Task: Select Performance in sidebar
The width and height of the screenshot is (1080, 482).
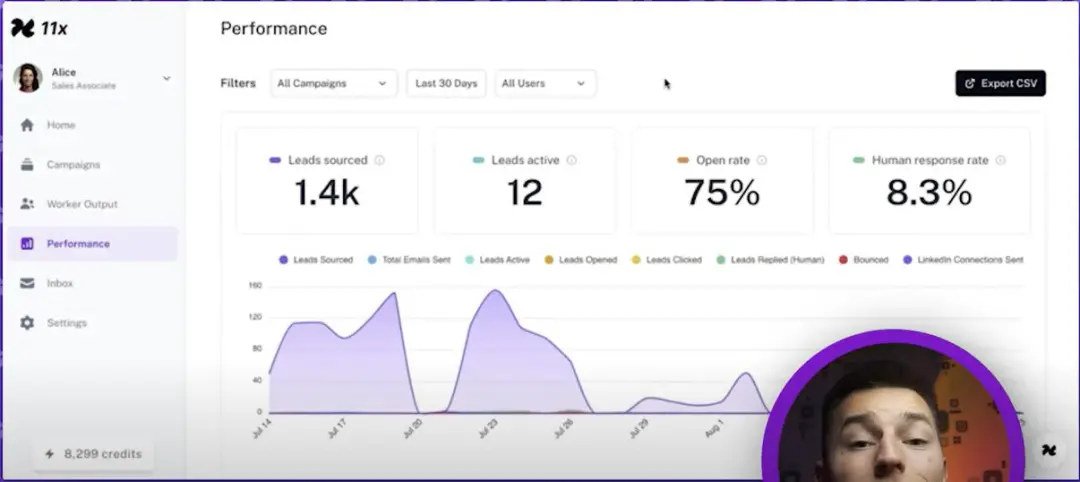Action: [x=92, y=244]
